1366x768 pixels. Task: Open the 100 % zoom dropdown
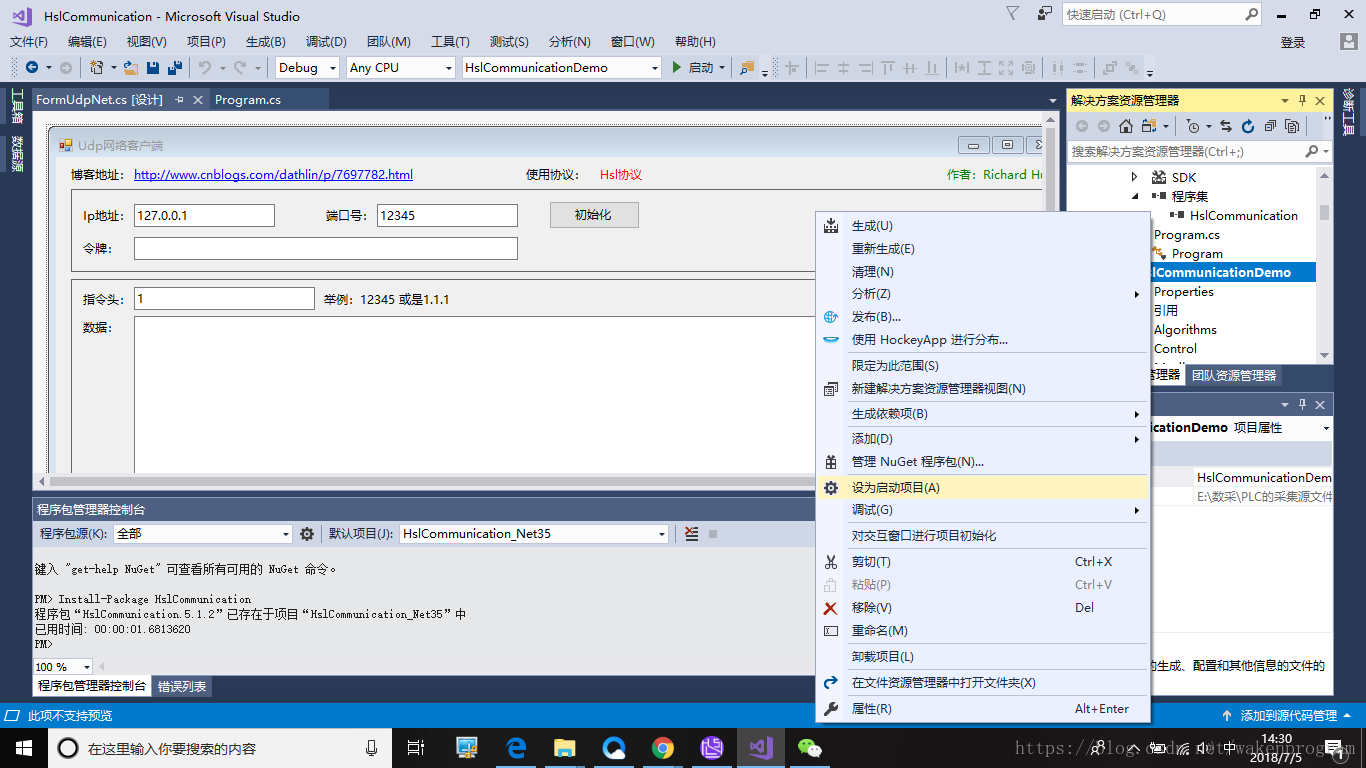[86, 667]
